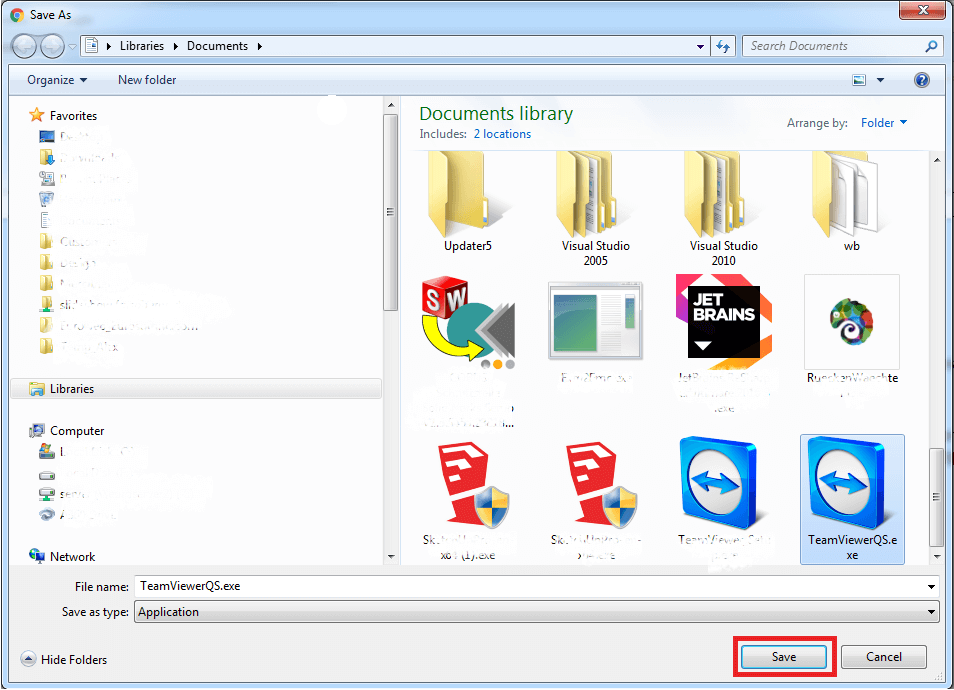The height and width of the screenshot is (690, 954).
Task: Click the Cancel button
Action: [883, 657]
